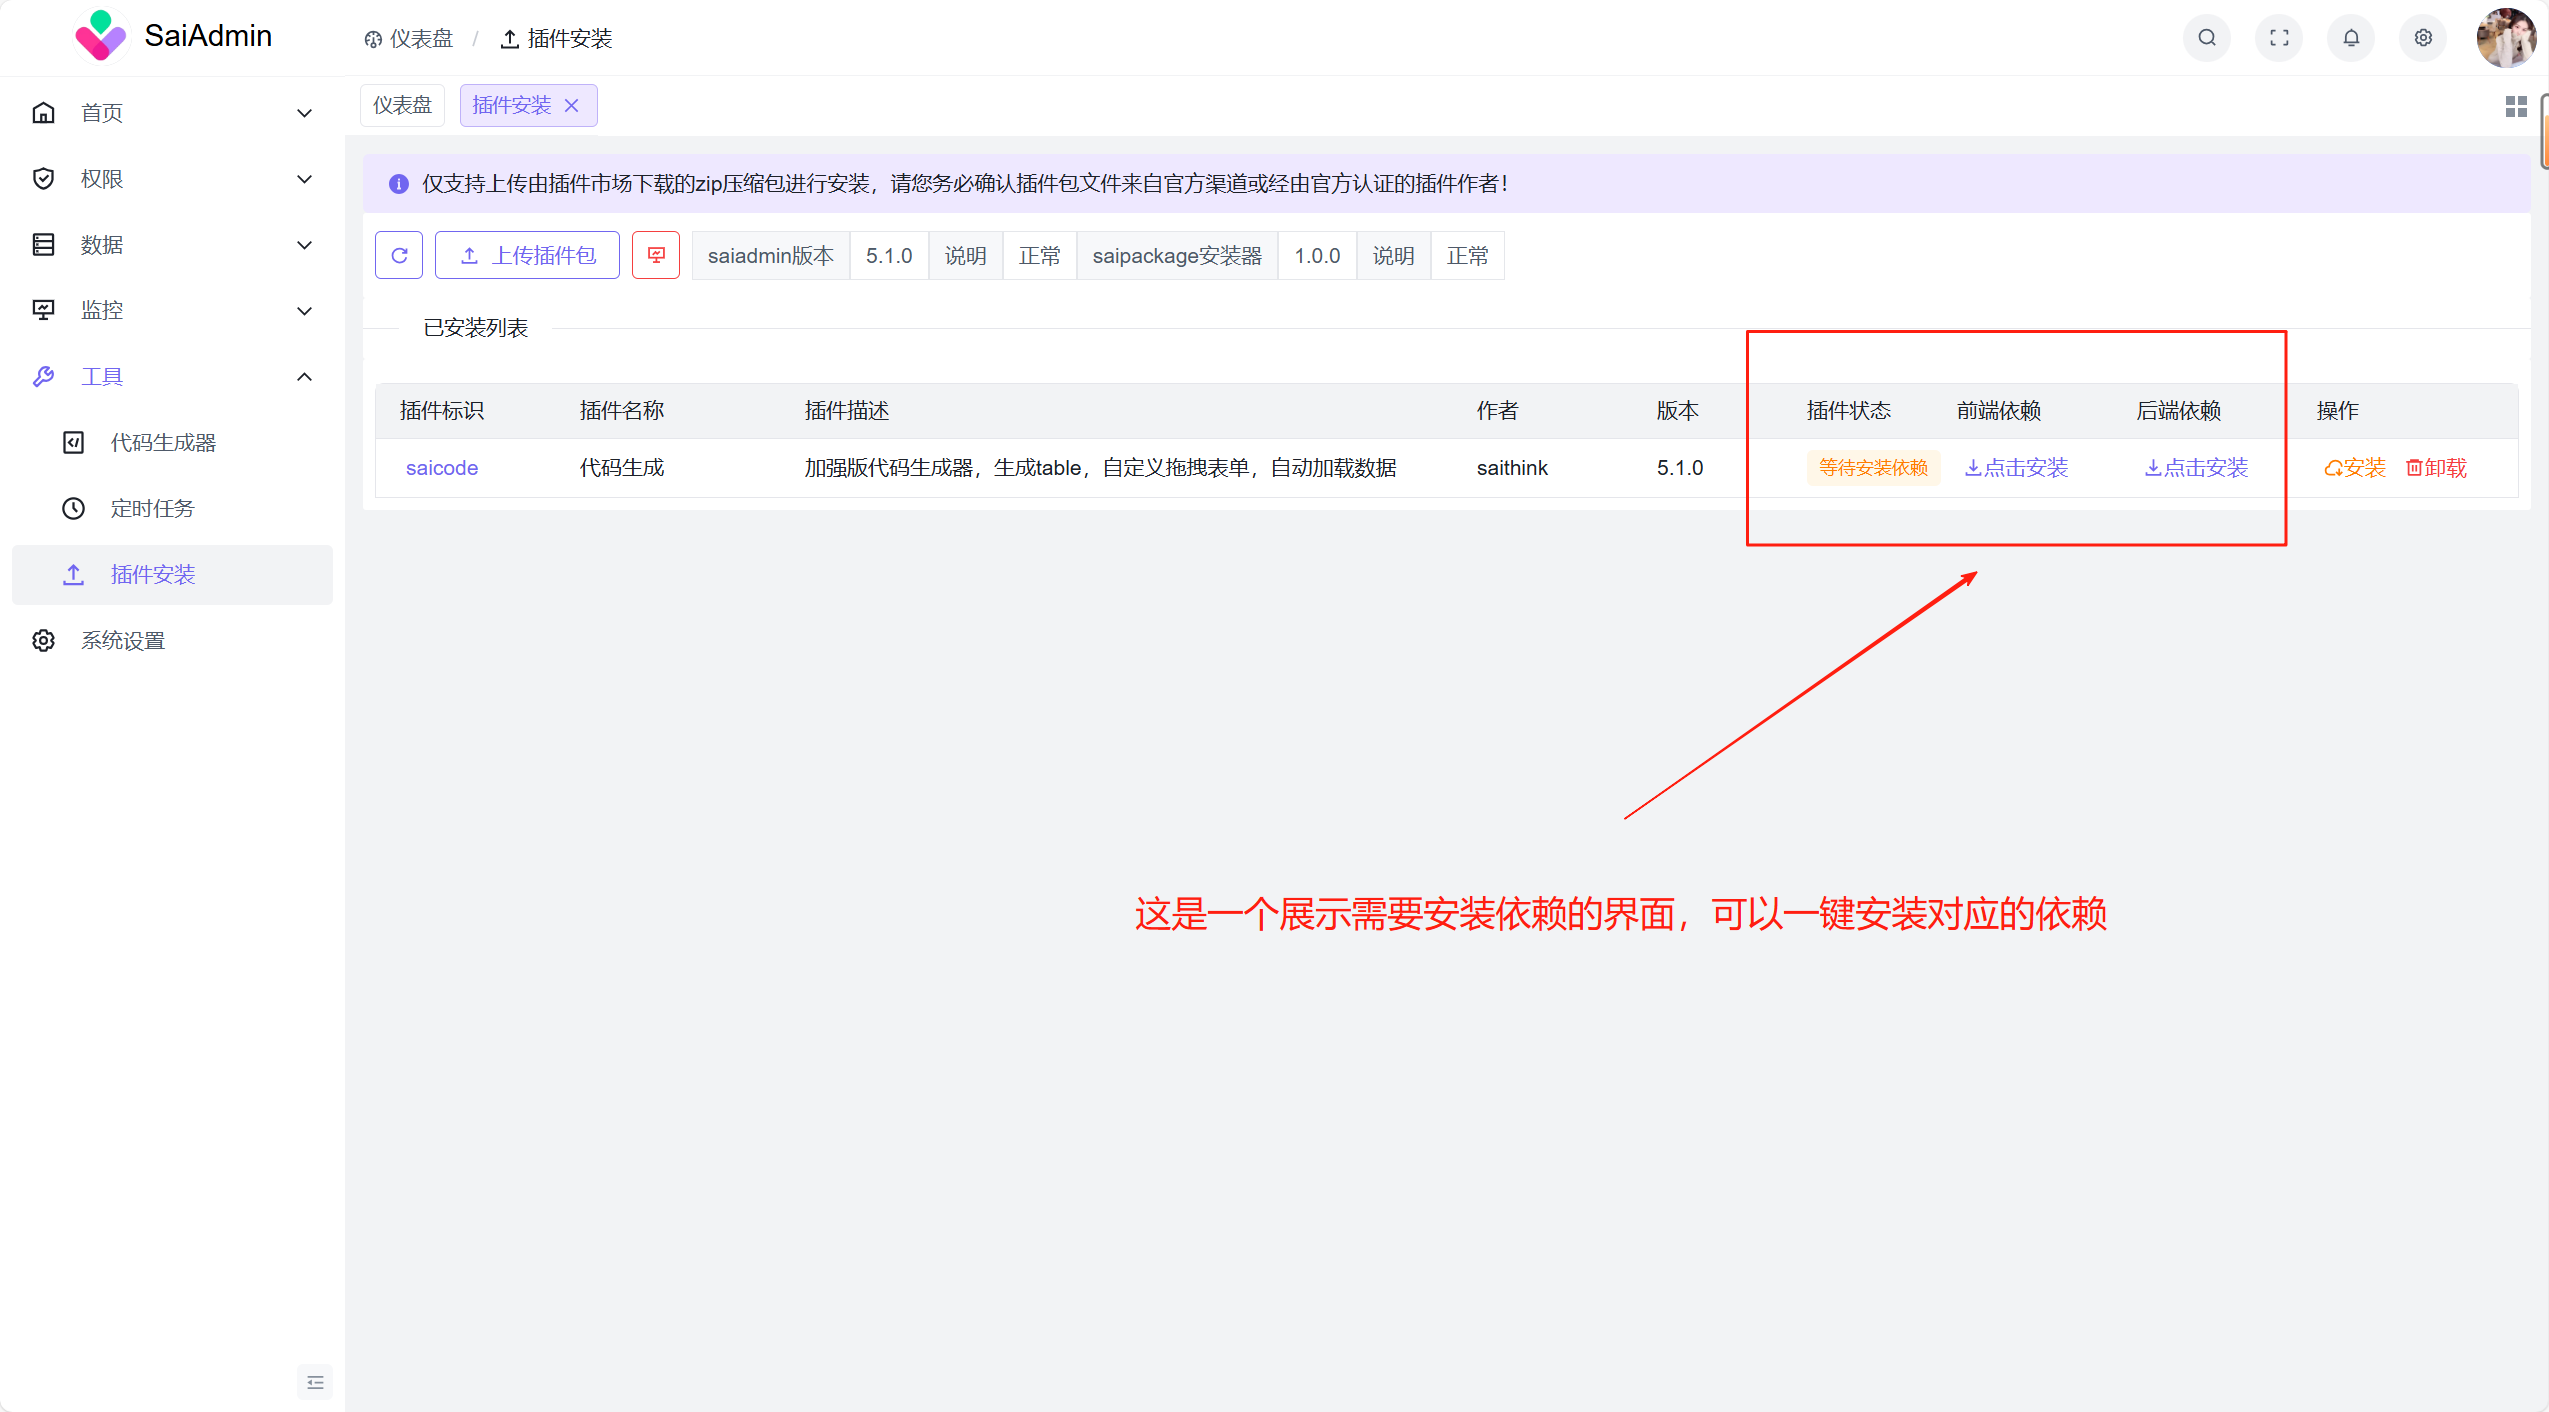Click 仪表盘 in the breadcrumb

click(408, 39)
